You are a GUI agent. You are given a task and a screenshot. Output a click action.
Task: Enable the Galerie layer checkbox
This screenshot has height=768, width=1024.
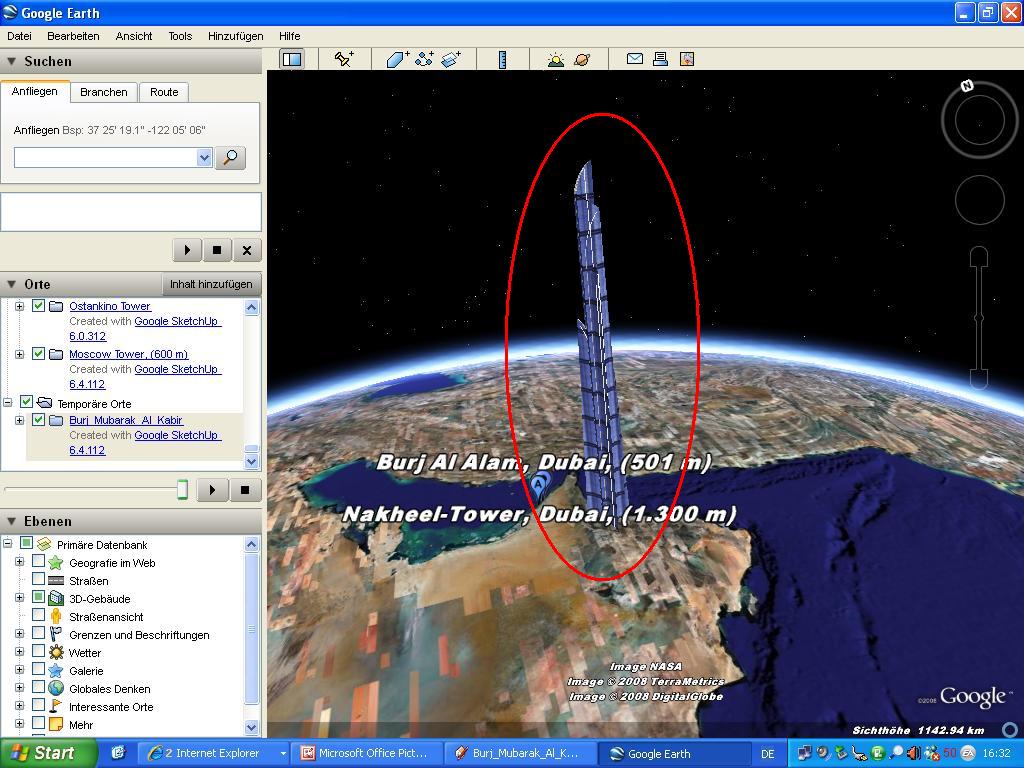39,669
